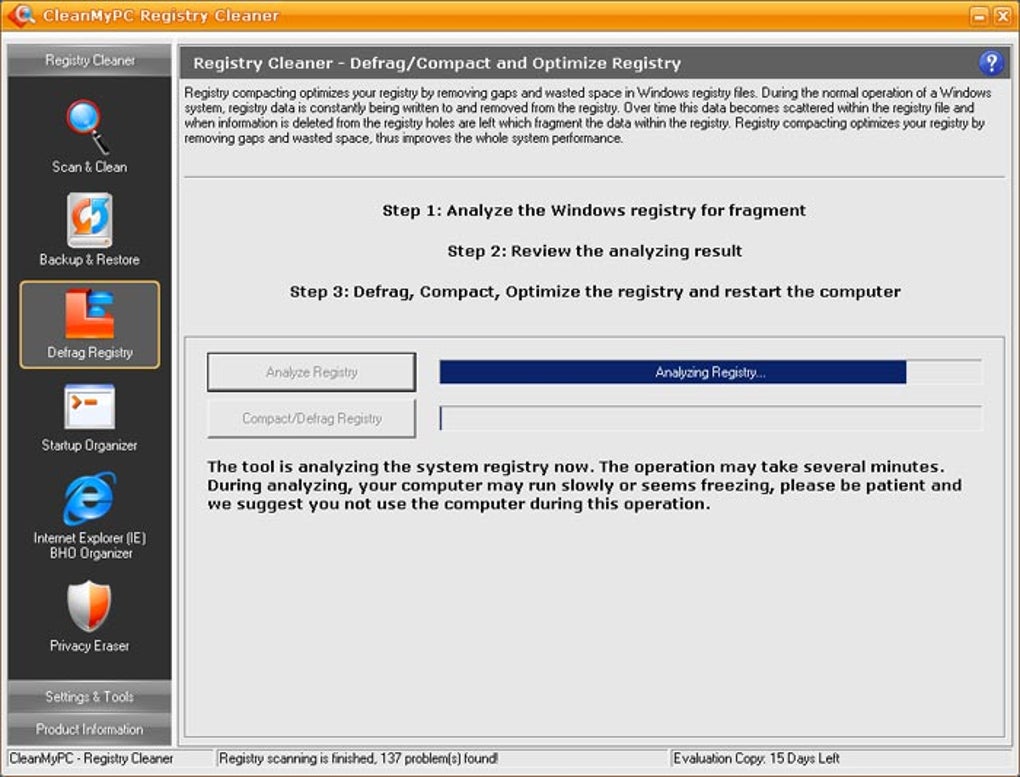The height and width of the screenshot is (777, 1020).
Task: Click the blue help question mark icon
Action: coord(991,63)
